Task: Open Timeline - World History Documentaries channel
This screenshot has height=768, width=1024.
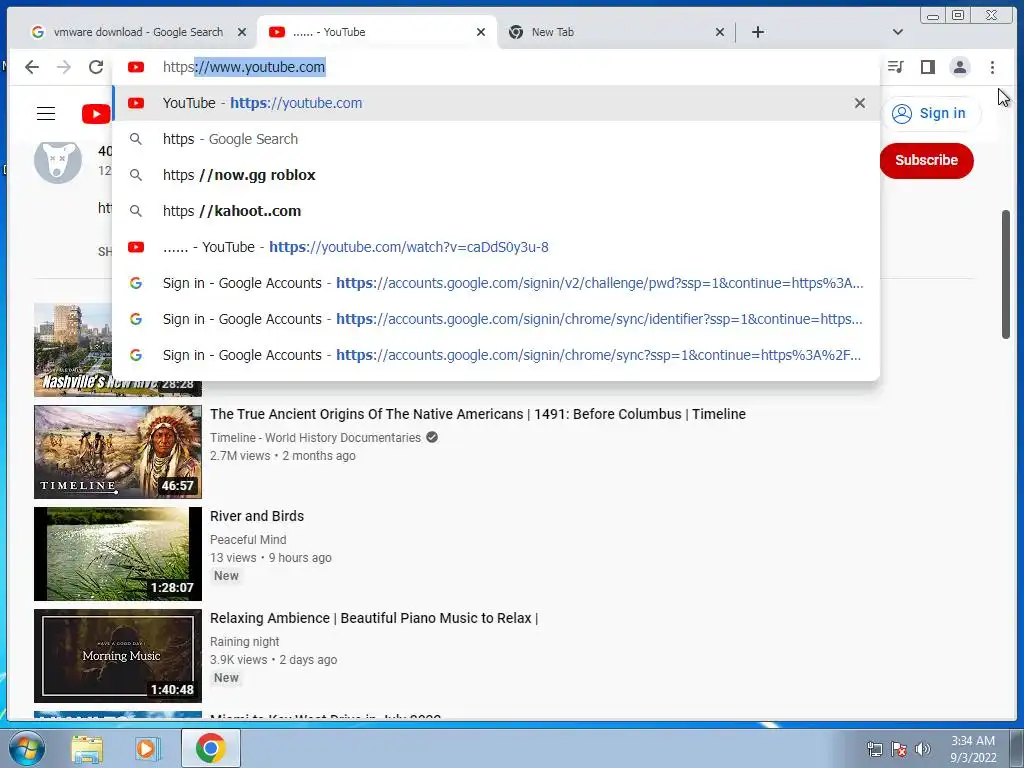Action: 315,438
